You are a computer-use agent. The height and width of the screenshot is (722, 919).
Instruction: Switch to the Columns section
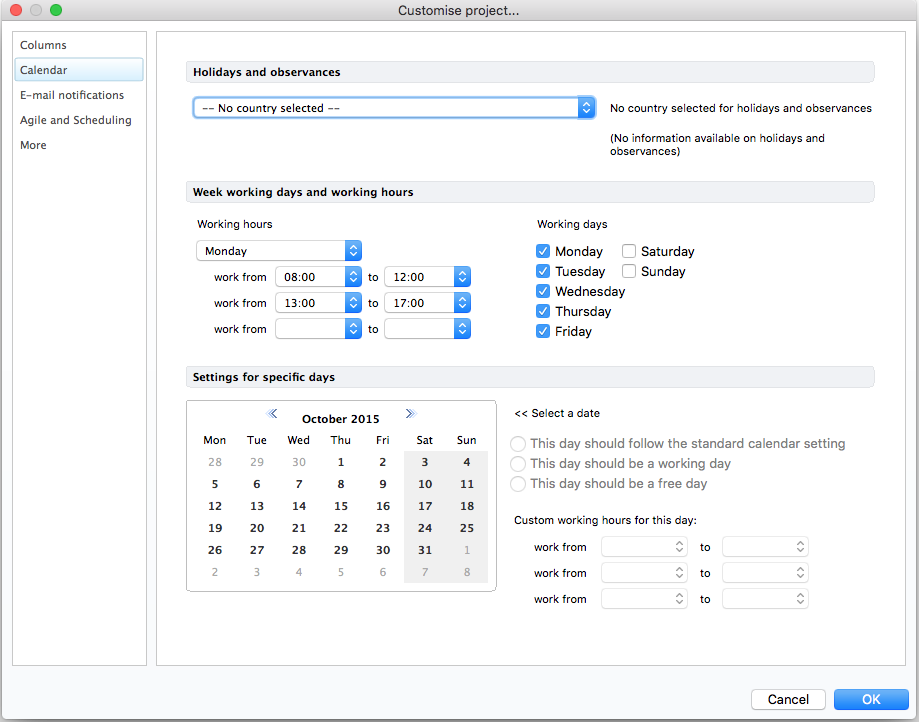click(79, 45)
